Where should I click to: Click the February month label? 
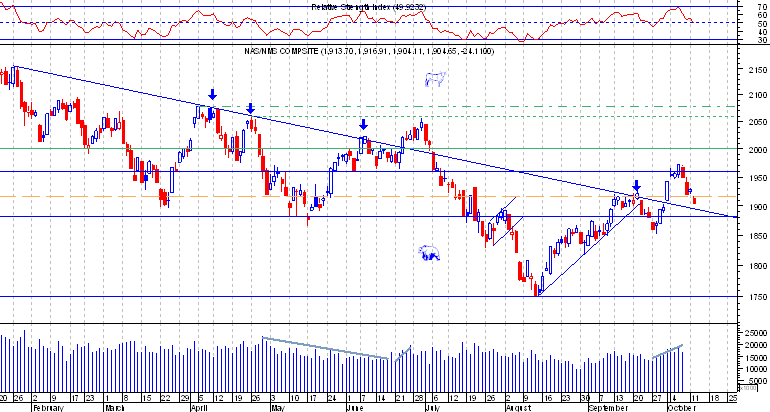pos(48,408)
